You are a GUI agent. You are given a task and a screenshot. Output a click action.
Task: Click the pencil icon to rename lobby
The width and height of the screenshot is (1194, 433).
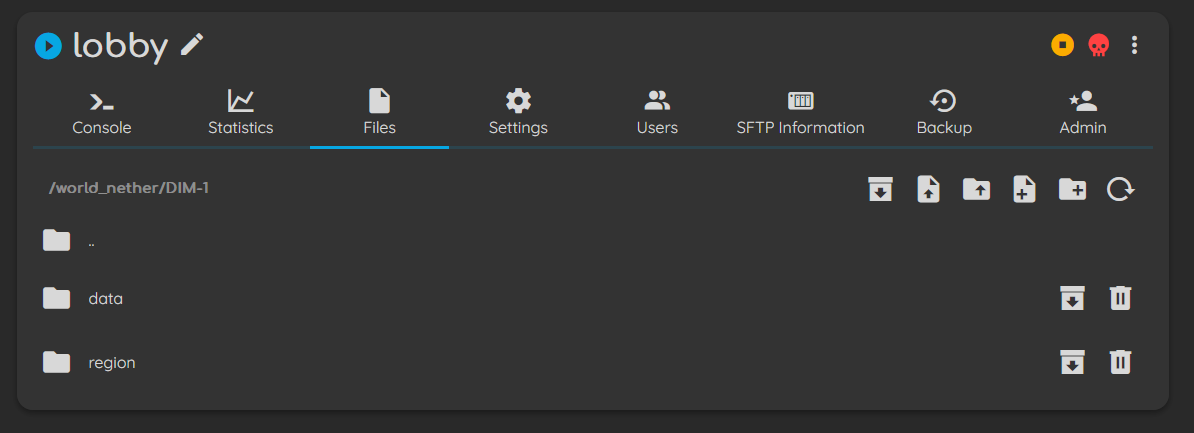point(192,45)
